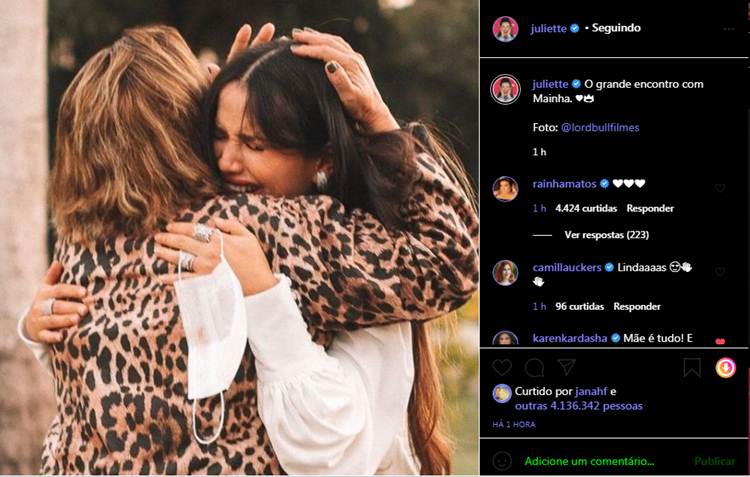
Task: Open rainhamatos's profile picture
Action: coord(505,188)
